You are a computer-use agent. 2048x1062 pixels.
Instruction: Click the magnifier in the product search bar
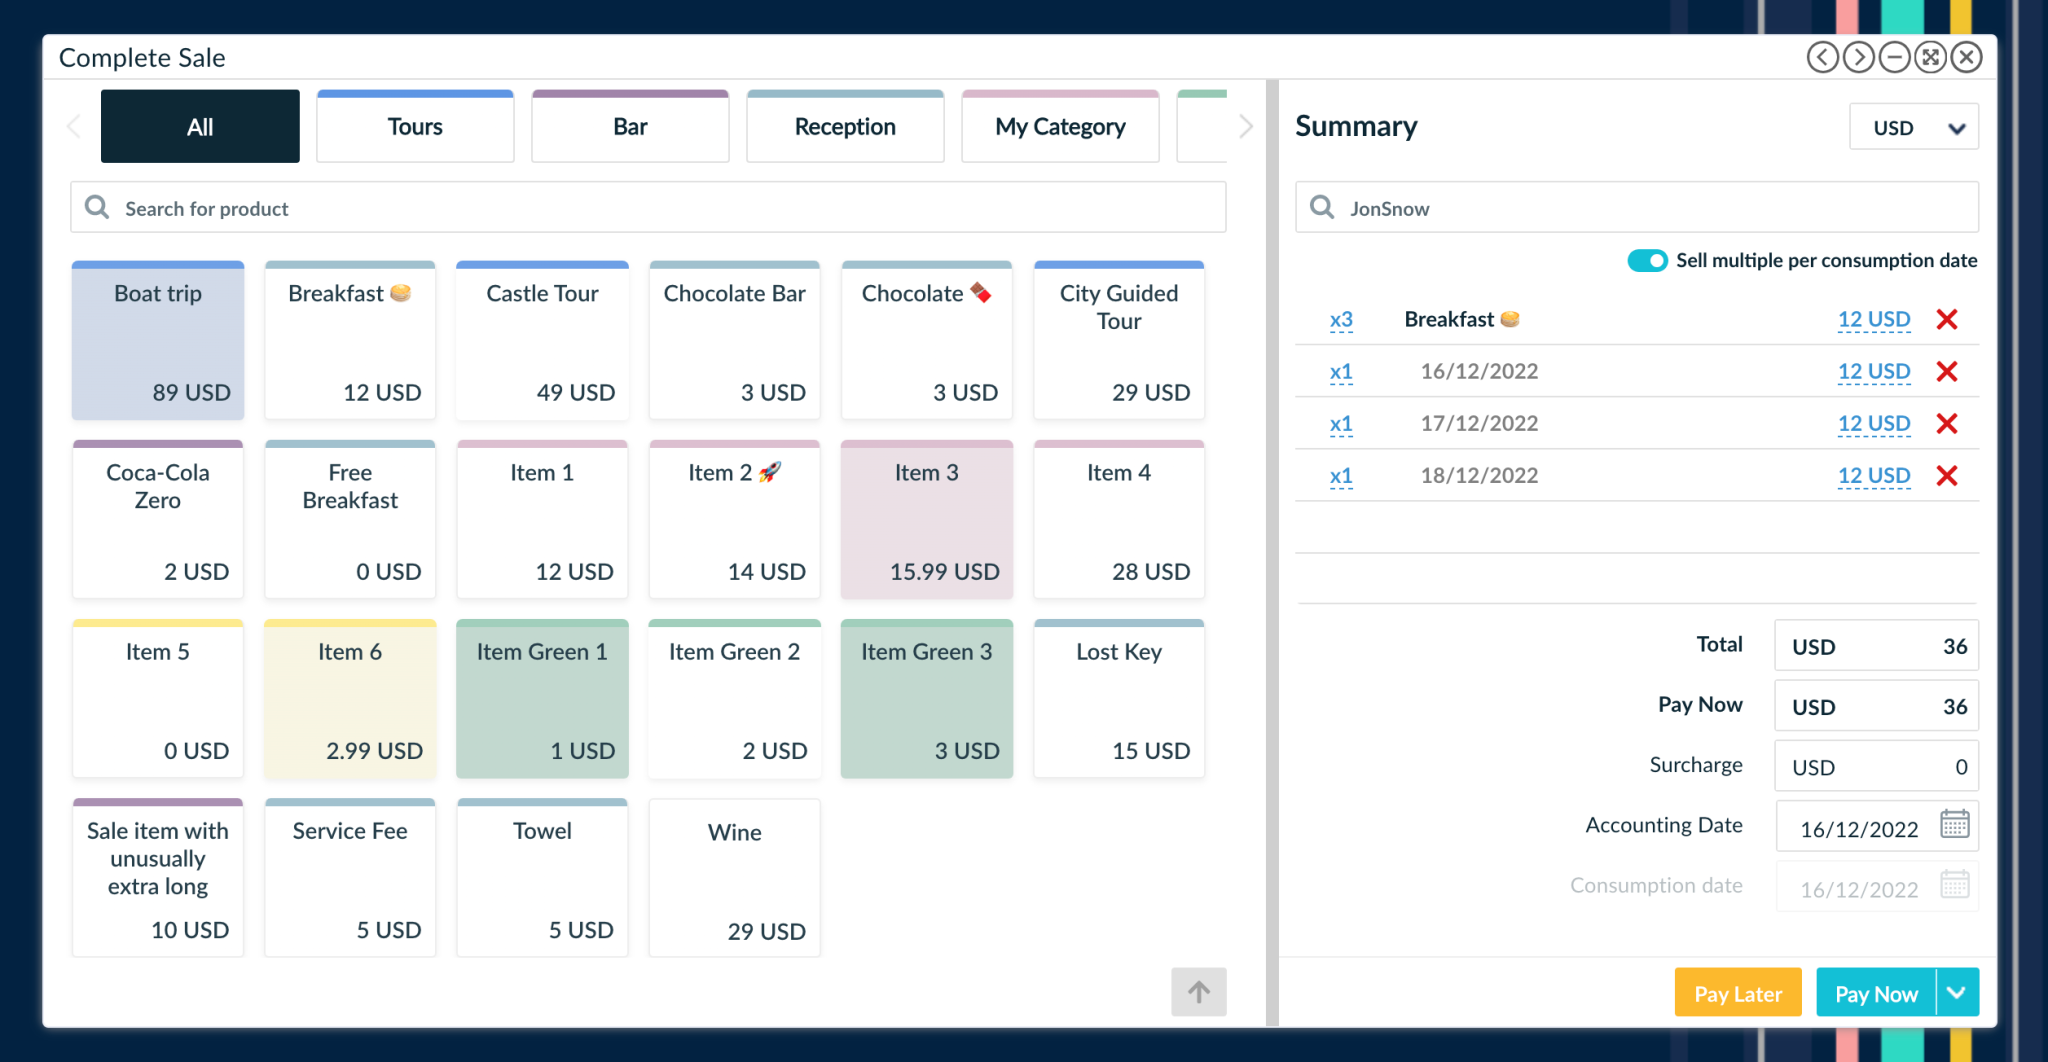[x=96, y=207]
